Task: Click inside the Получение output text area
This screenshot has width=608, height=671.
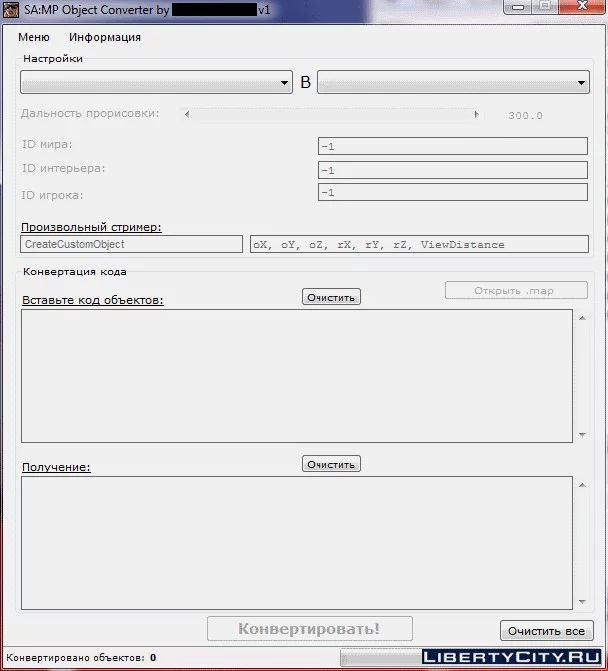Action: coord(297,543)
